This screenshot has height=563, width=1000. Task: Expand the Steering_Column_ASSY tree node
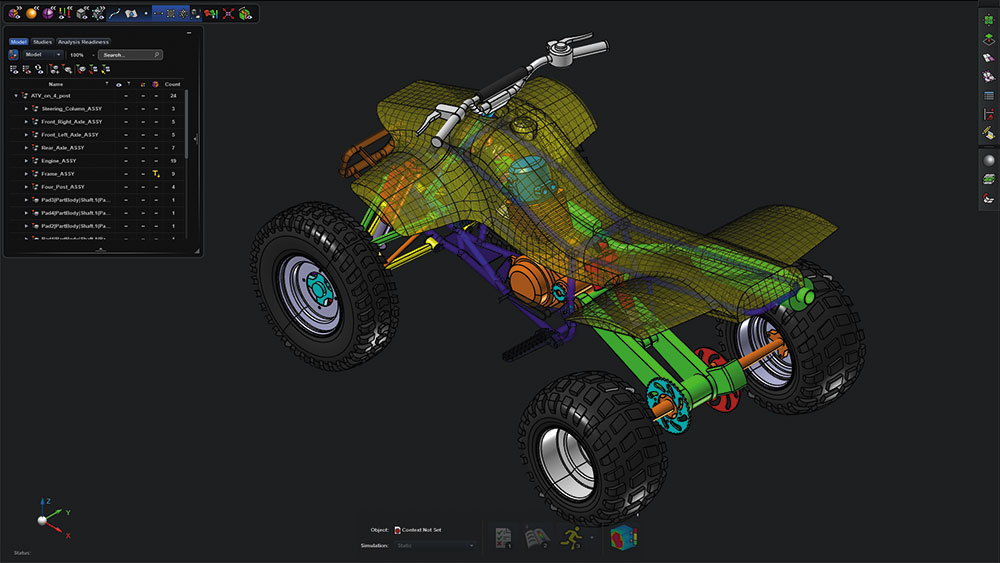coord(25,109)
